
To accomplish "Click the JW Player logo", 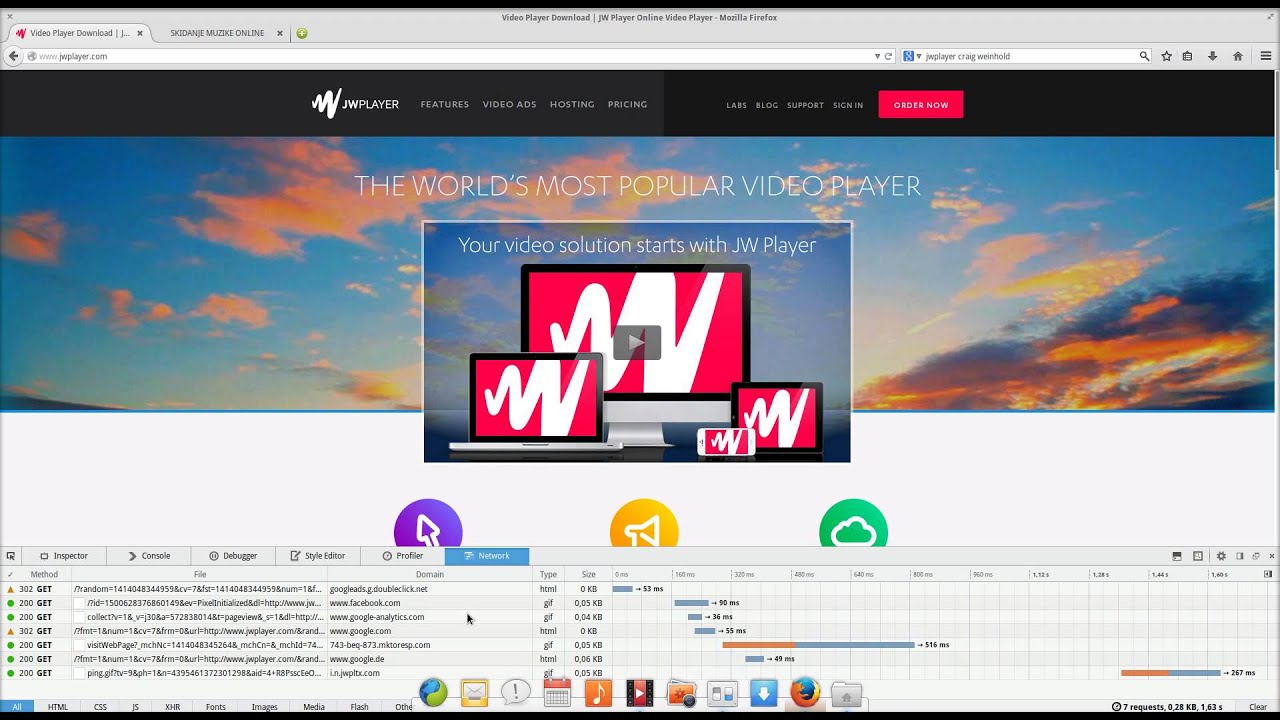I will tap(355, 103).
